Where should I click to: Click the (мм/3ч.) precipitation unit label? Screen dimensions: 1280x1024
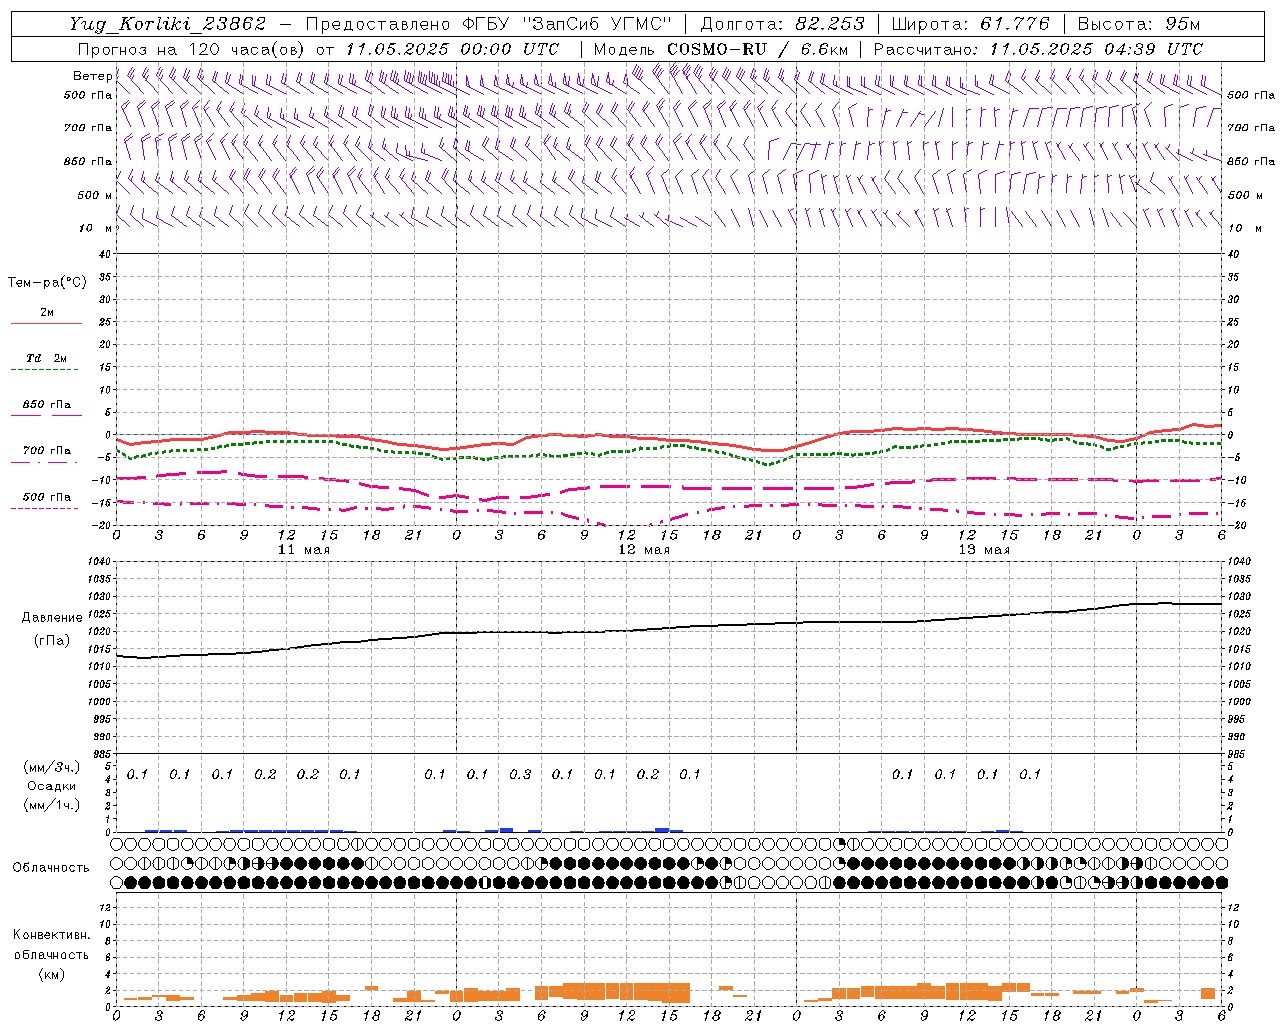pos(52,768)
